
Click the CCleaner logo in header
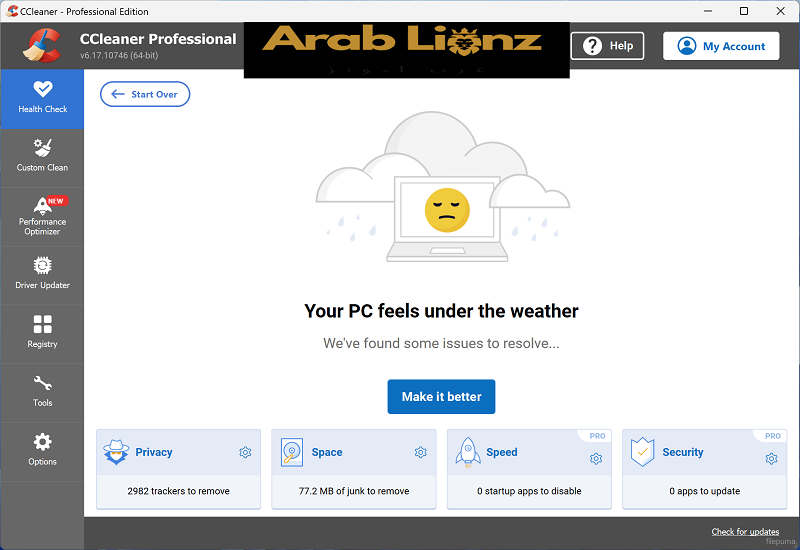42,45
